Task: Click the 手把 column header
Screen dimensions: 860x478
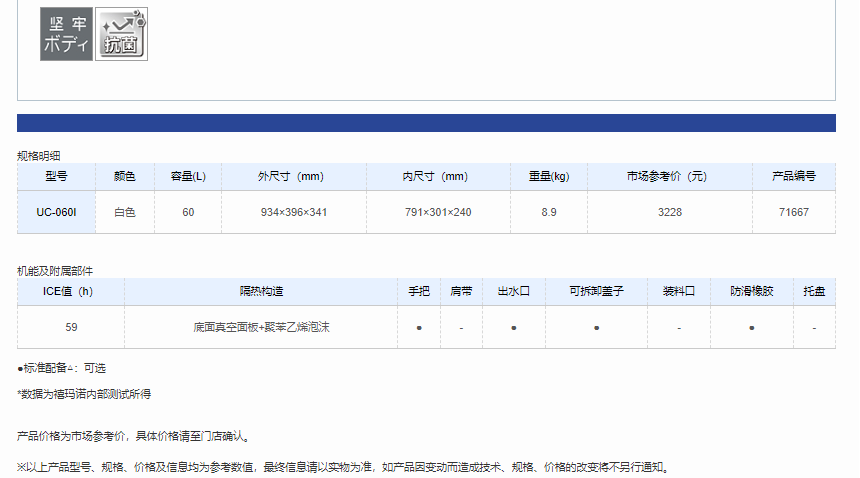Action: tap(419, 292)
